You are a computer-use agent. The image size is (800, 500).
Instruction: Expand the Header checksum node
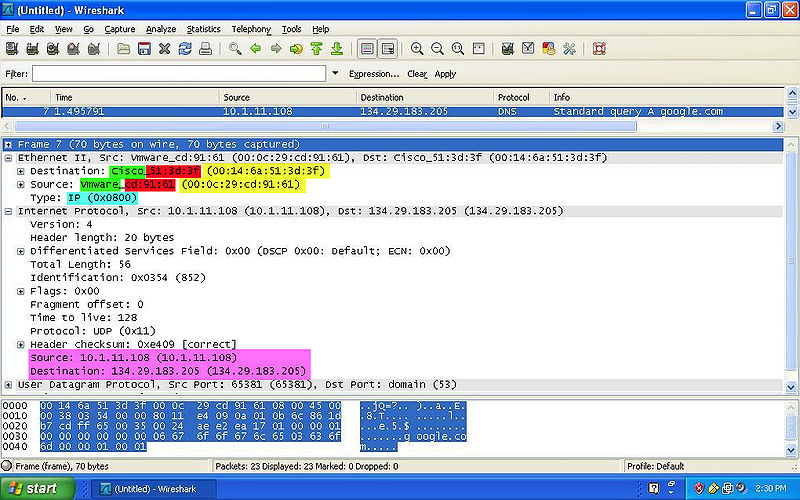tap(20, 344)
